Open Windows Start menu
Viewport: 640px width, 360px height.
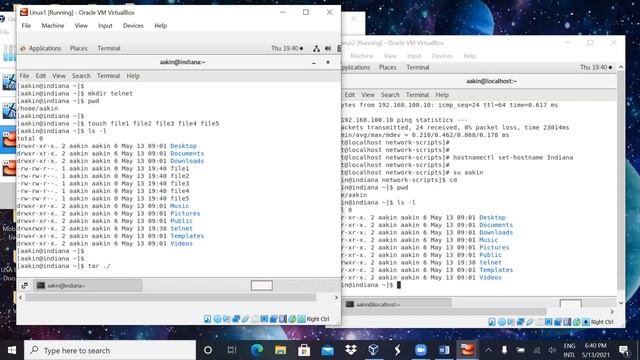point(12,350)
